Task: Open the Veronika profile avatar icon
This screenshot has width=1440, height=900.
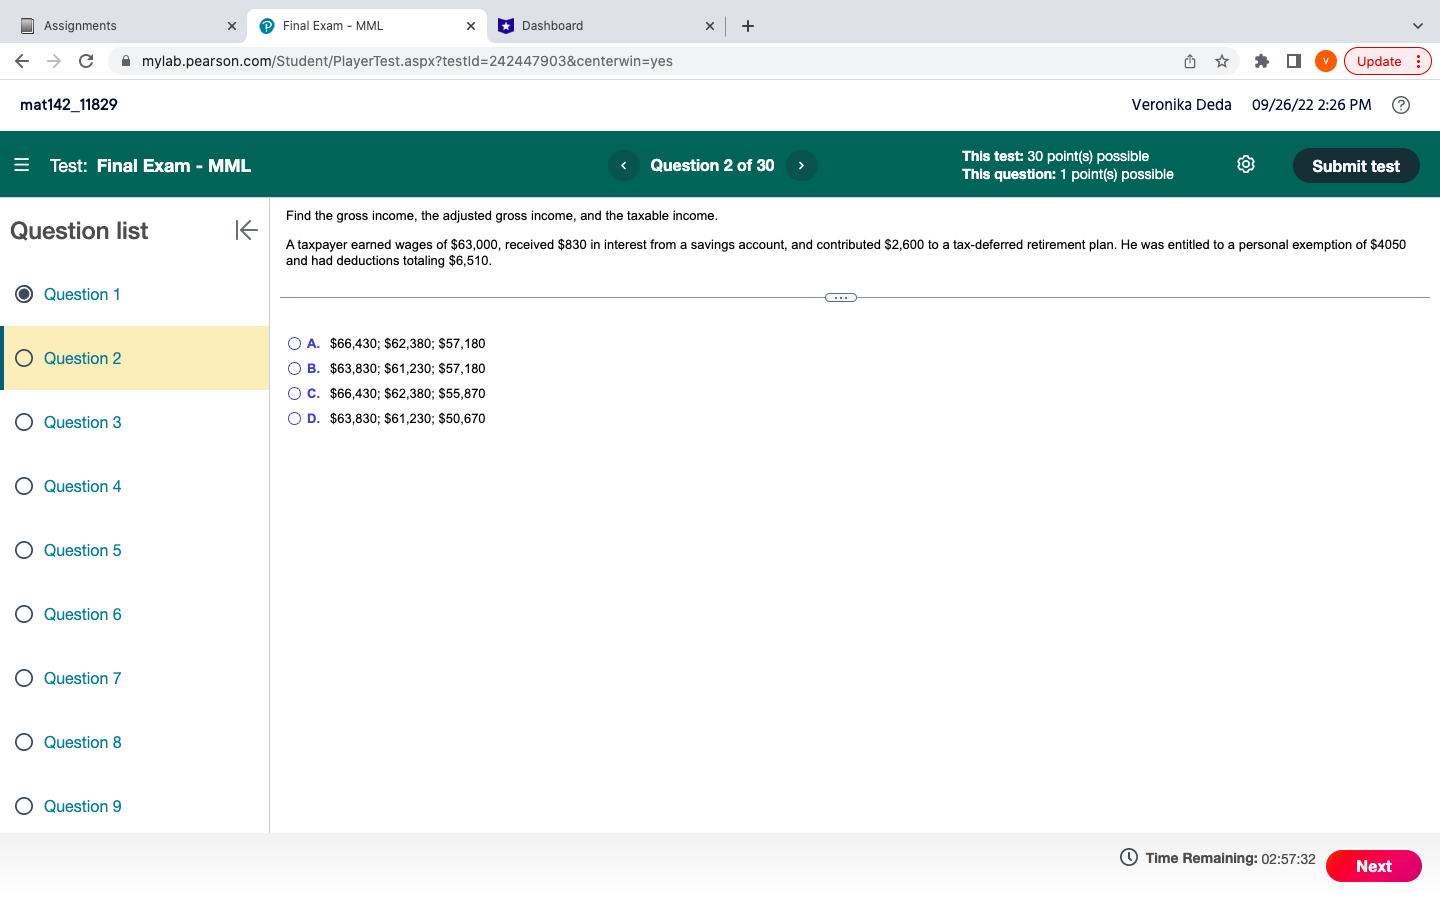Action: coord(1325,61)
